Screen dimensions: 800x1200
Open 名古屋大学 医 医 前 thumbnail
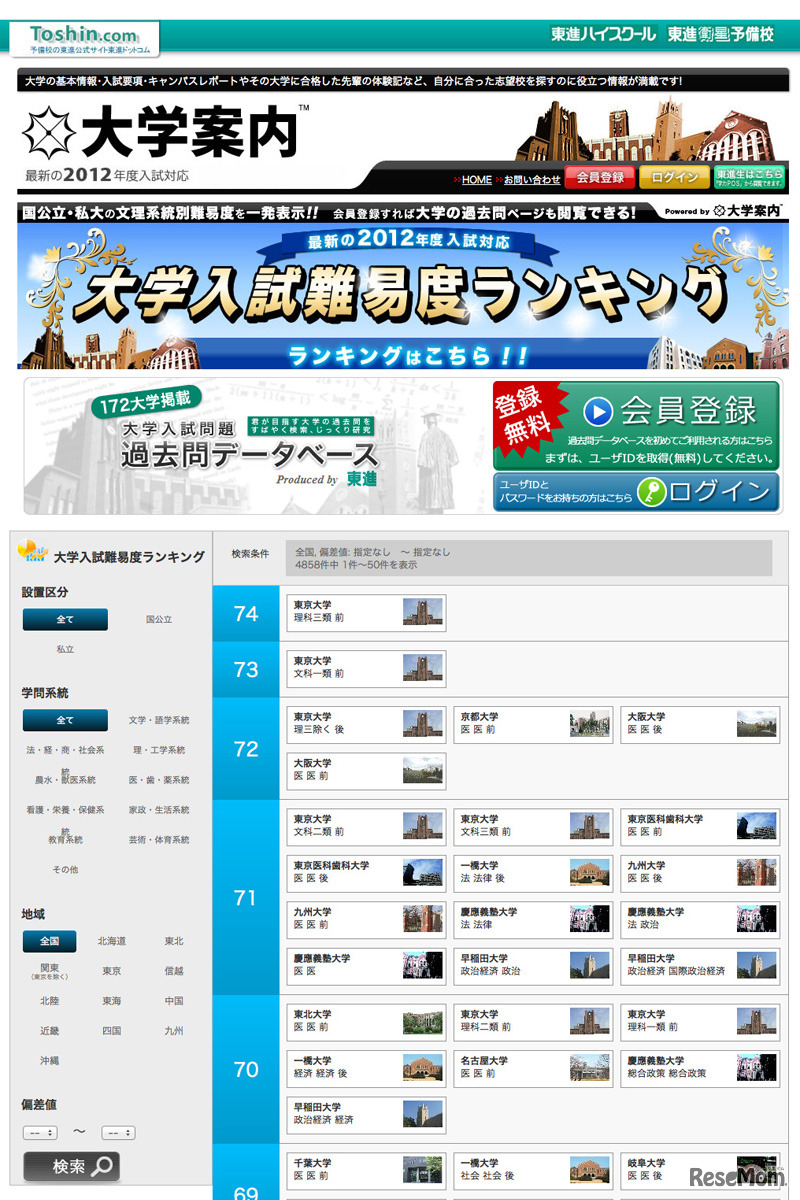tap(590, 1068)
